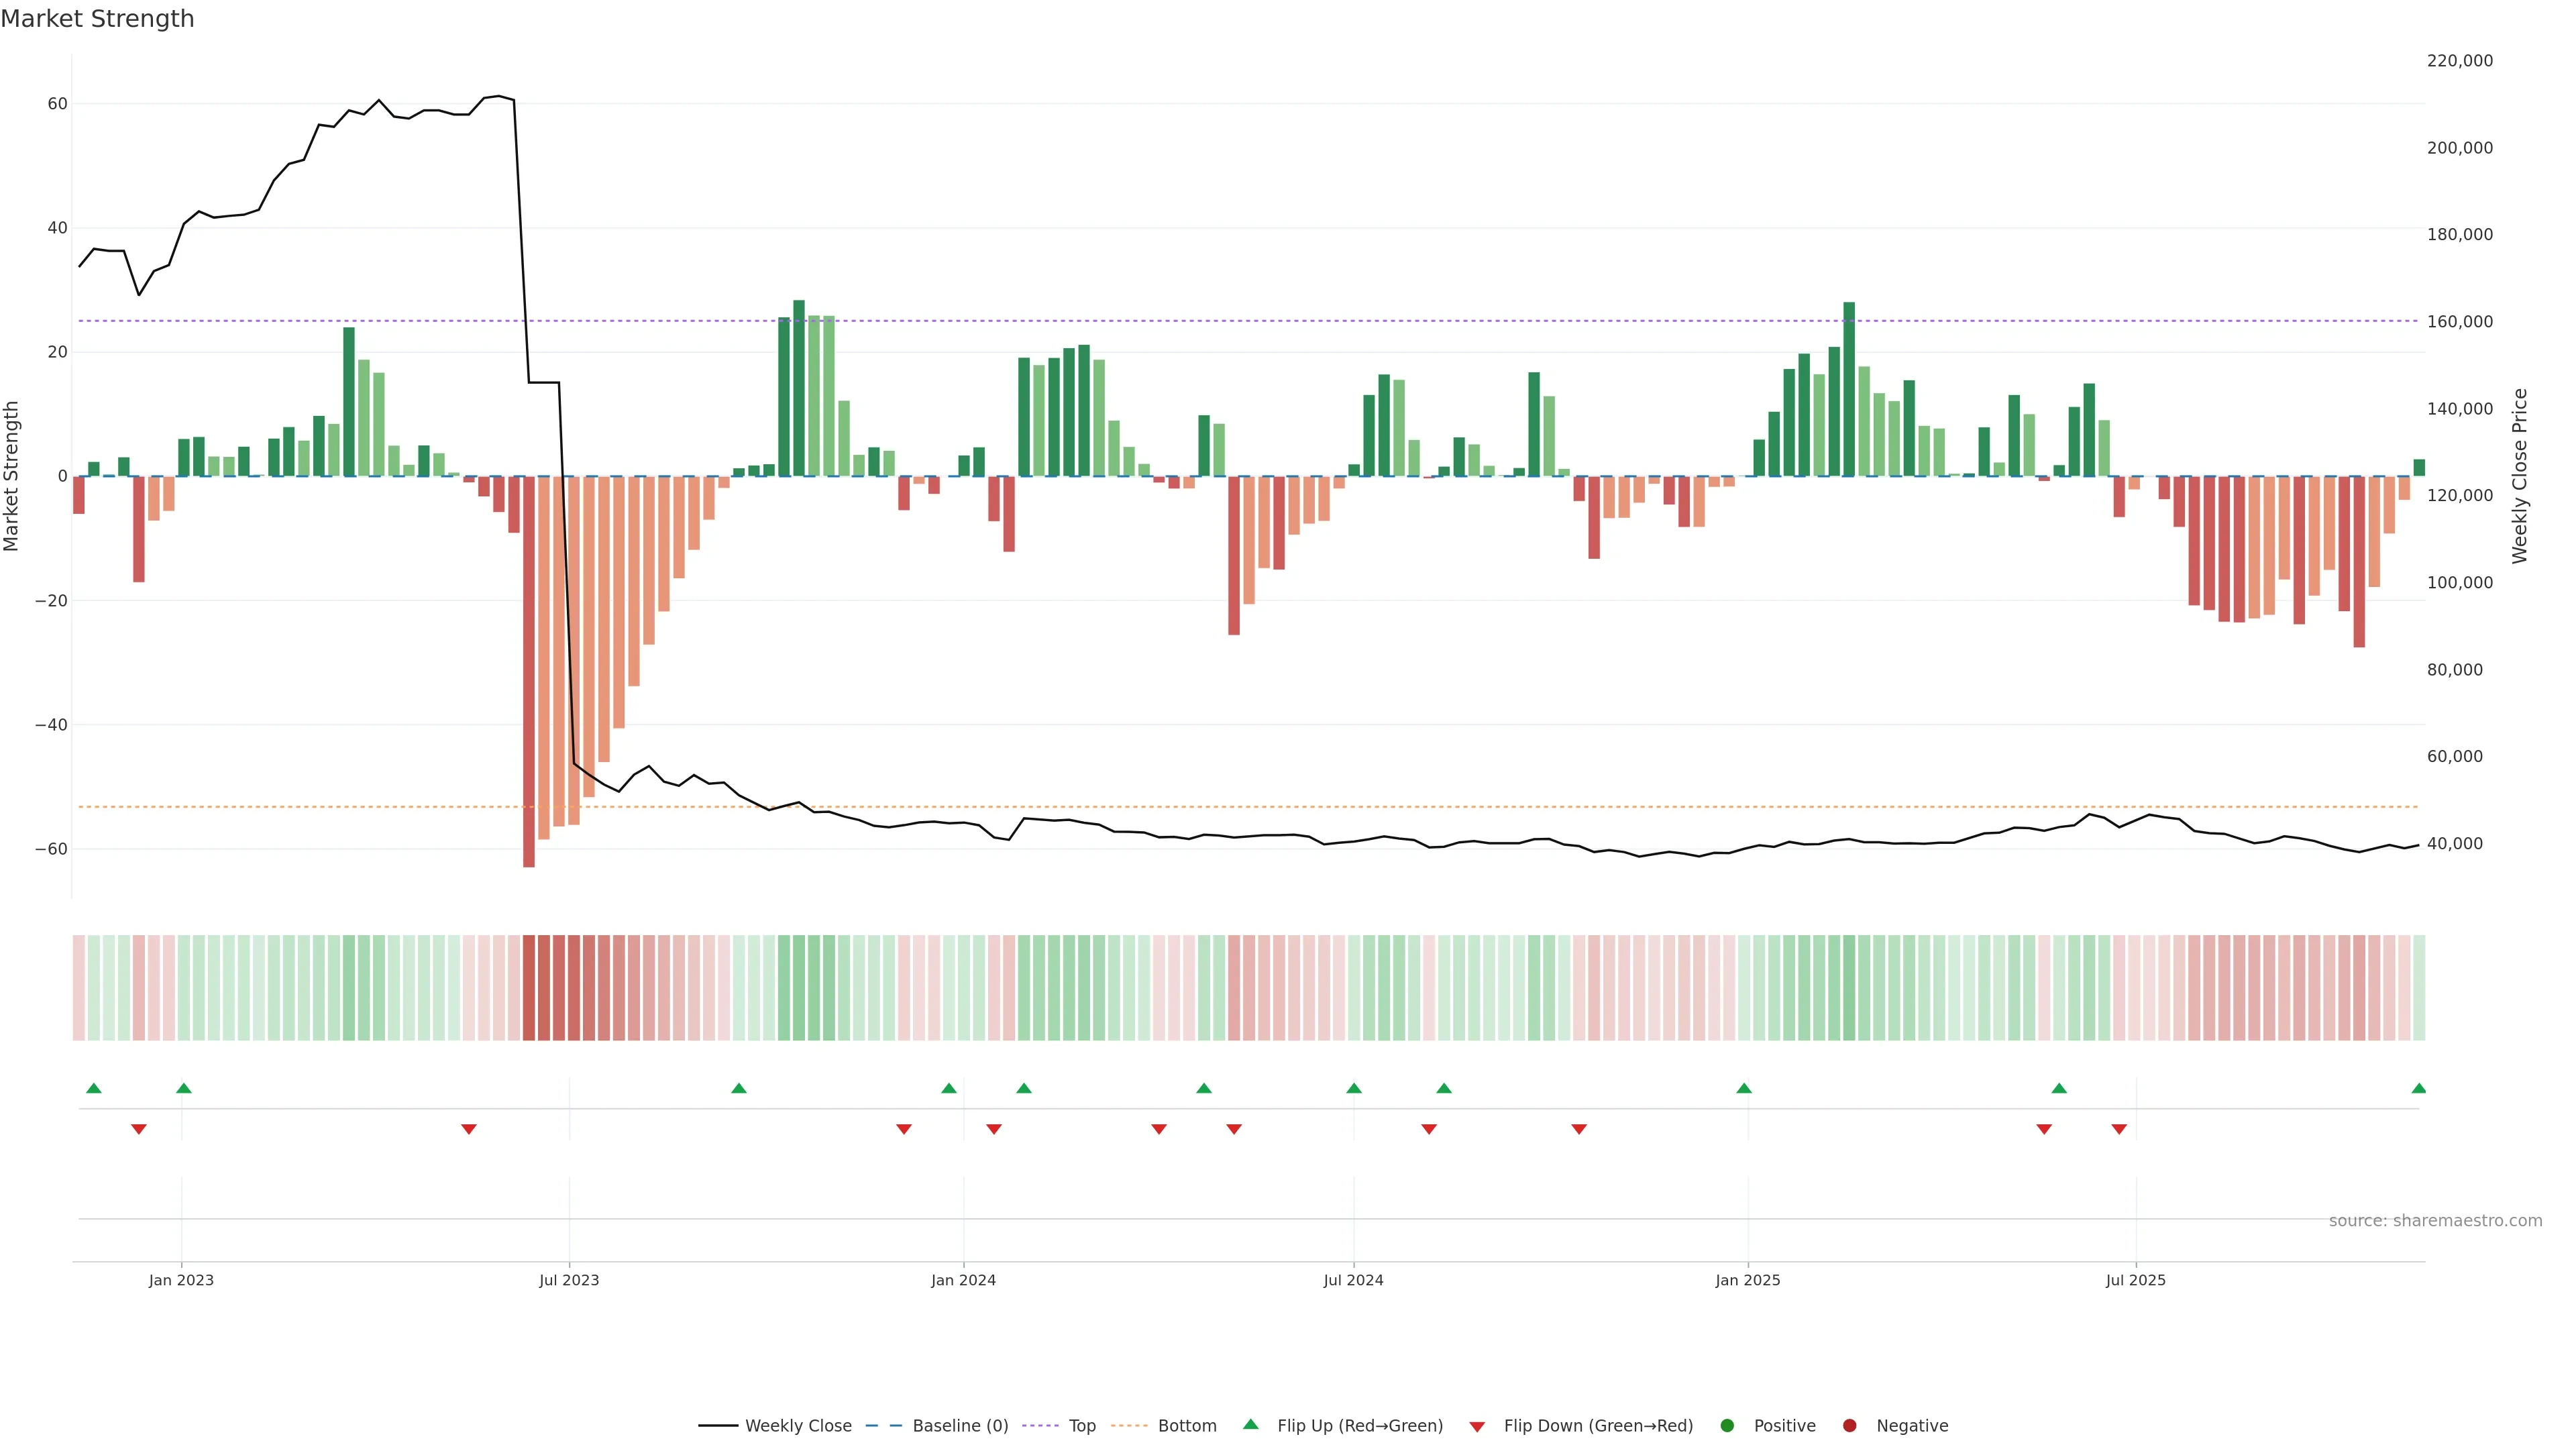Click the Positive green circle legend icon
The height and width of the screenshot is (1449, 2576).
point(1727,1426)
